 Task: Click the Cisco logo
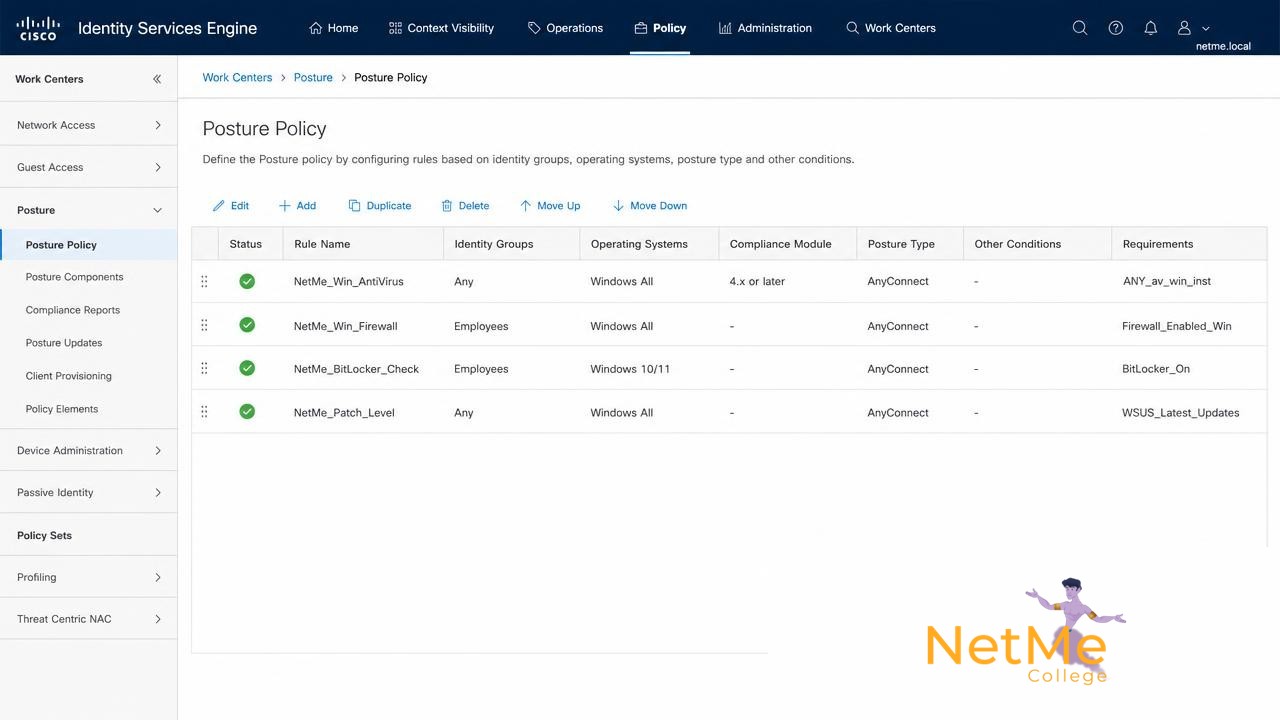point(38,27)
